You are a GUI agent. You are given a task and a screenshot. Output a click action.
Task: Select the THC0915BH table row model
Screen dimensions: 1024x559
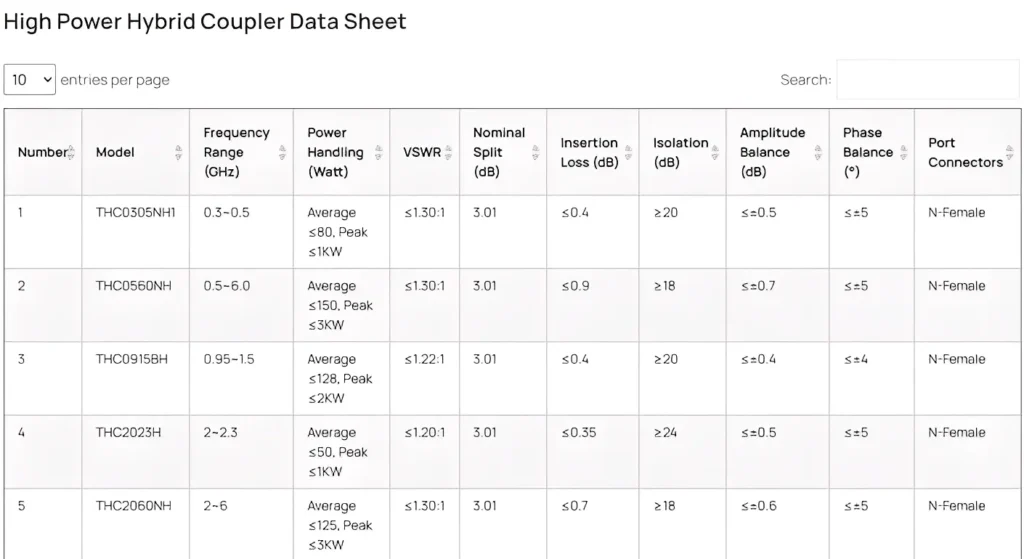click(132, 359)
